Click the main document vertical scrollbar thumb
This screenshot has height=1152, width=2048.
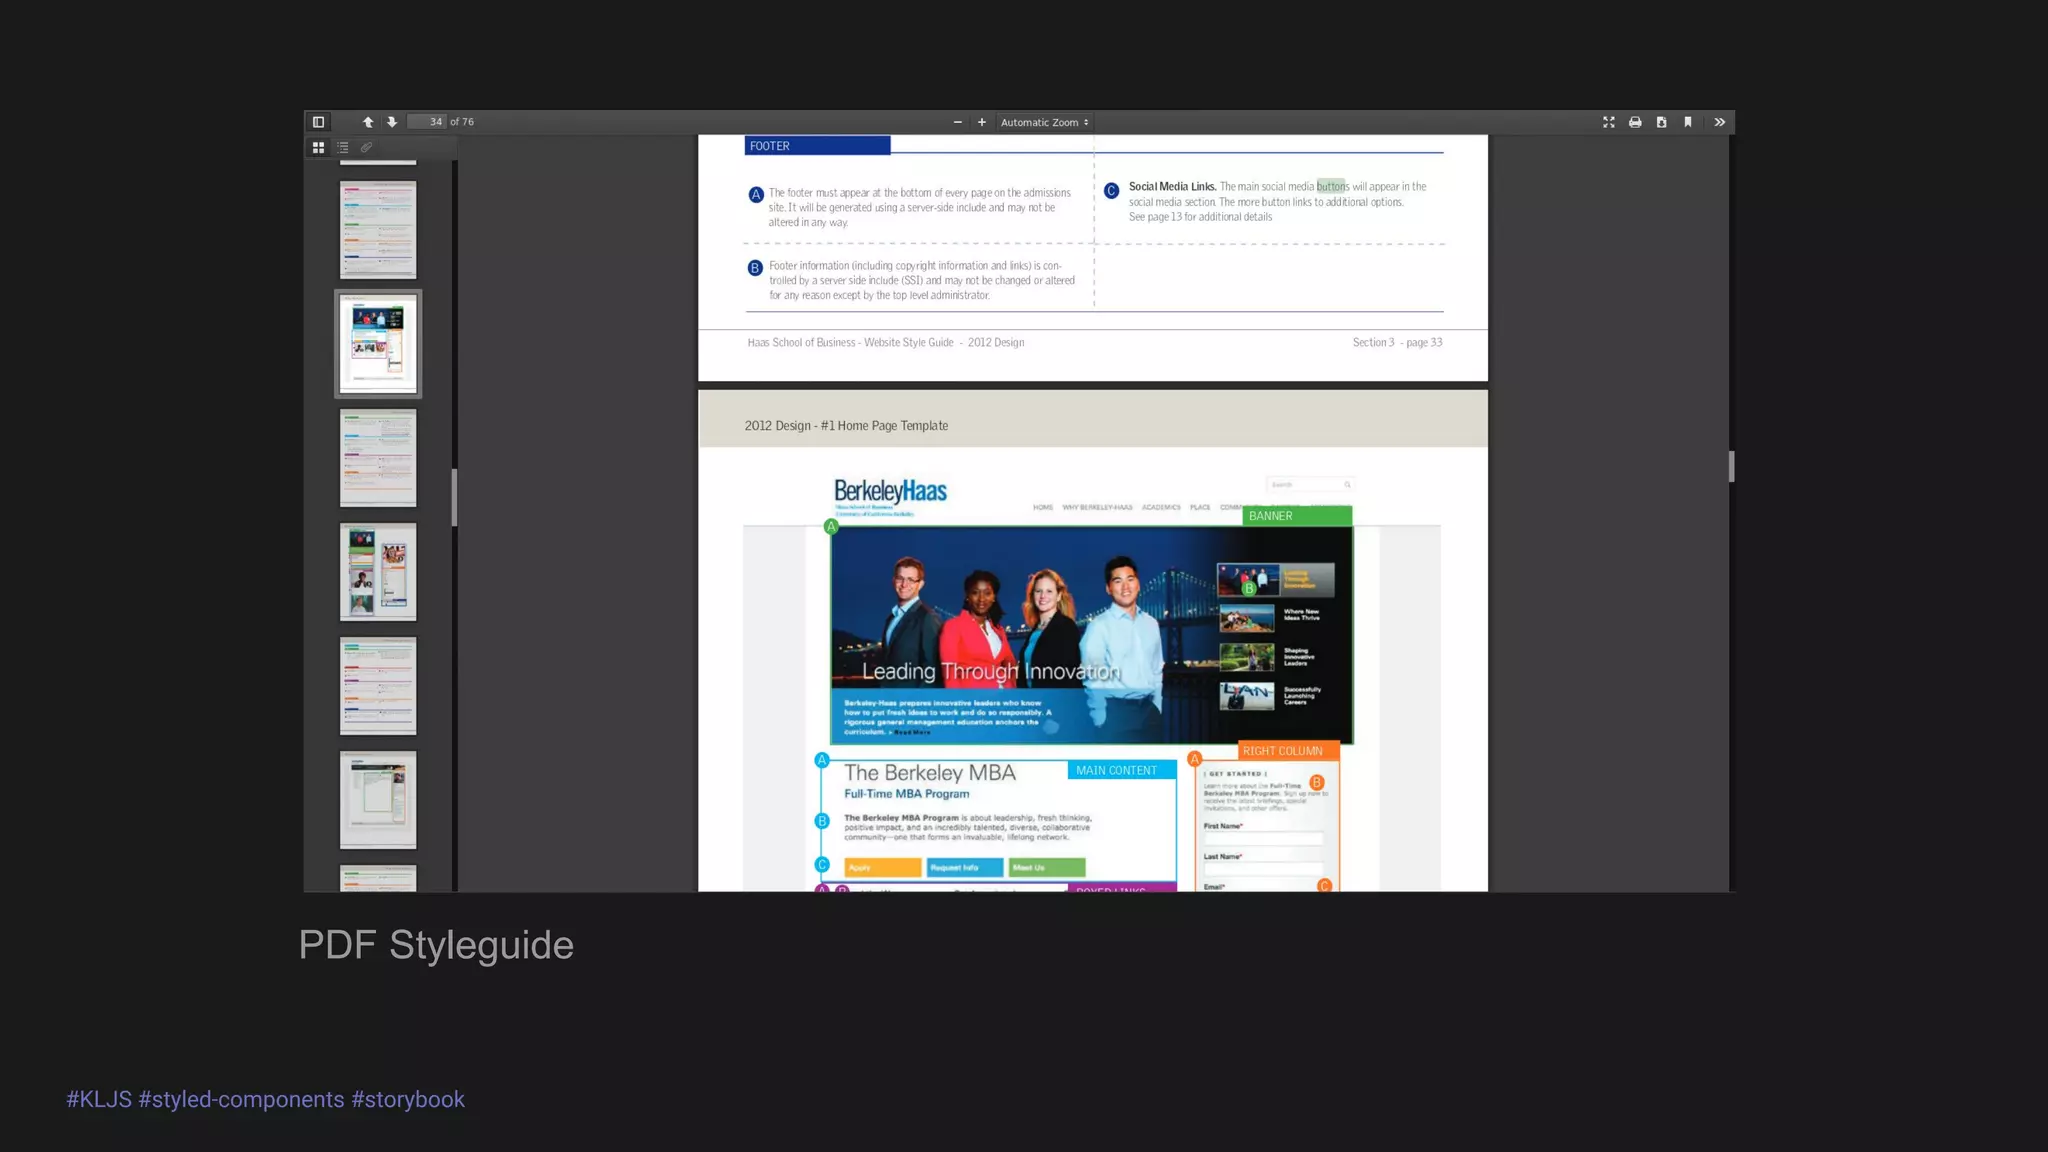(x=1731, y=467)
